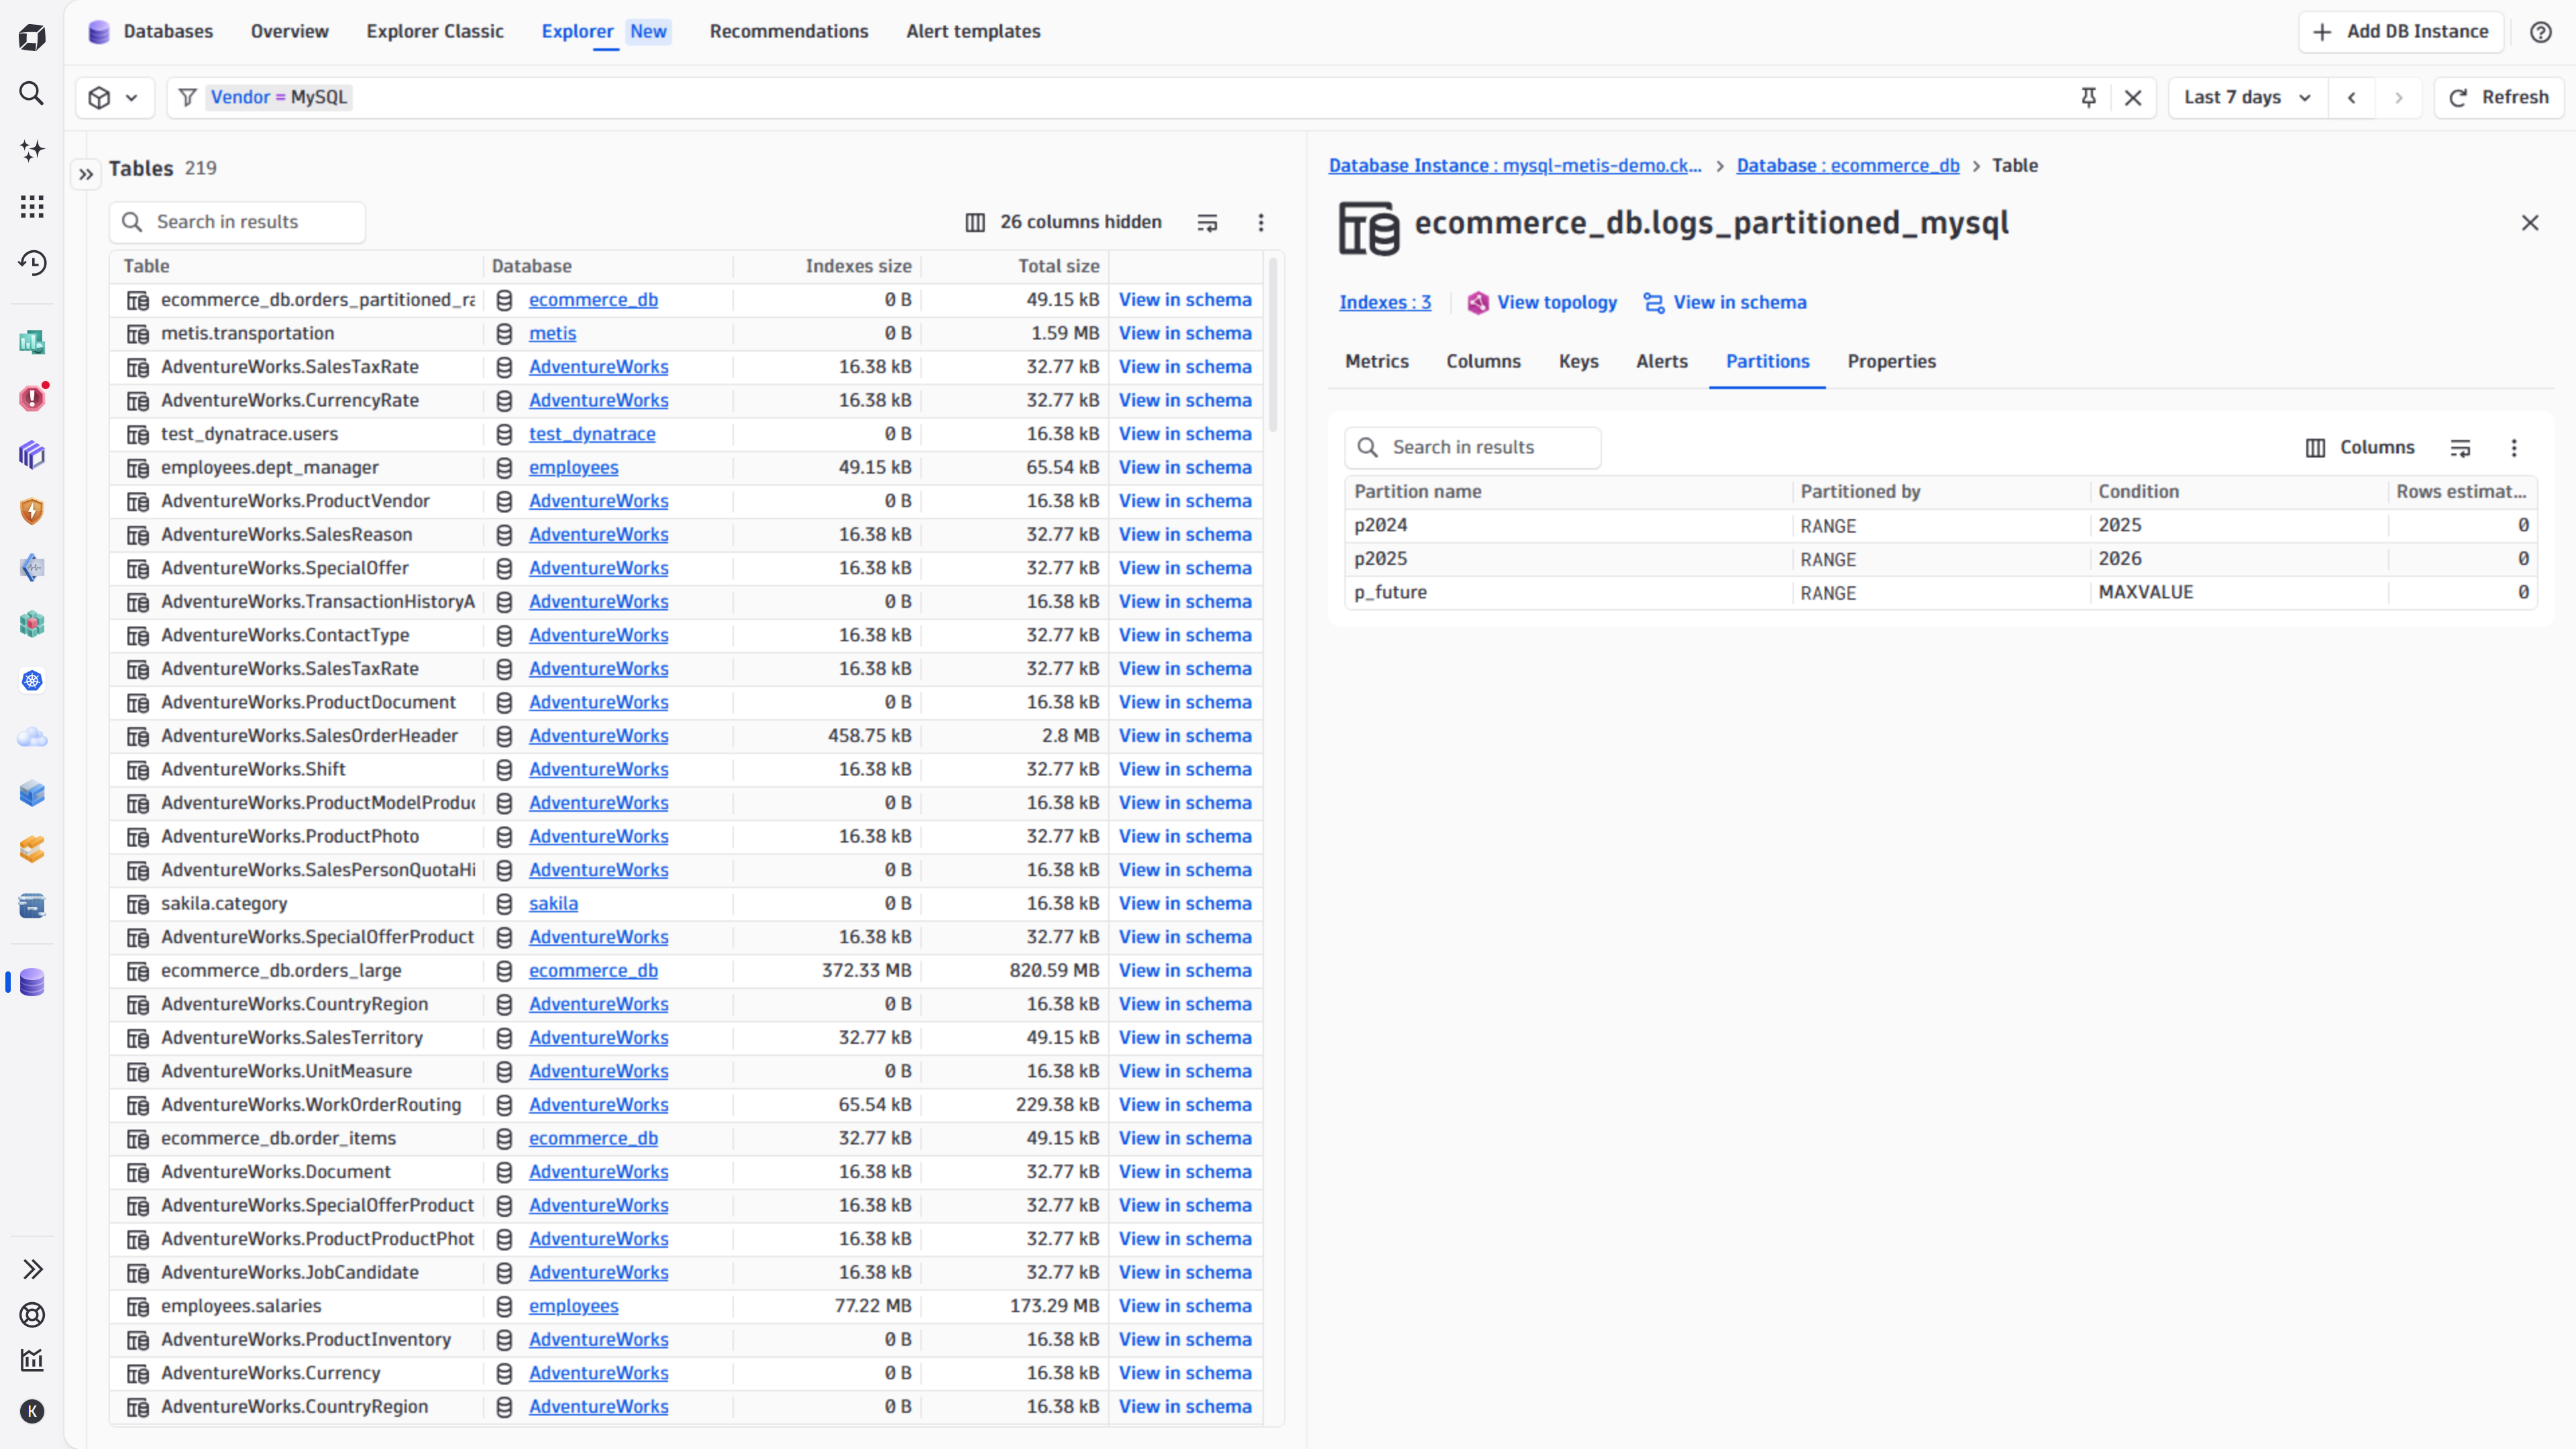Click the Partitions Search in results field
The width and height of the screenshot is (2576, 1449).
[x=1472, y=447]
